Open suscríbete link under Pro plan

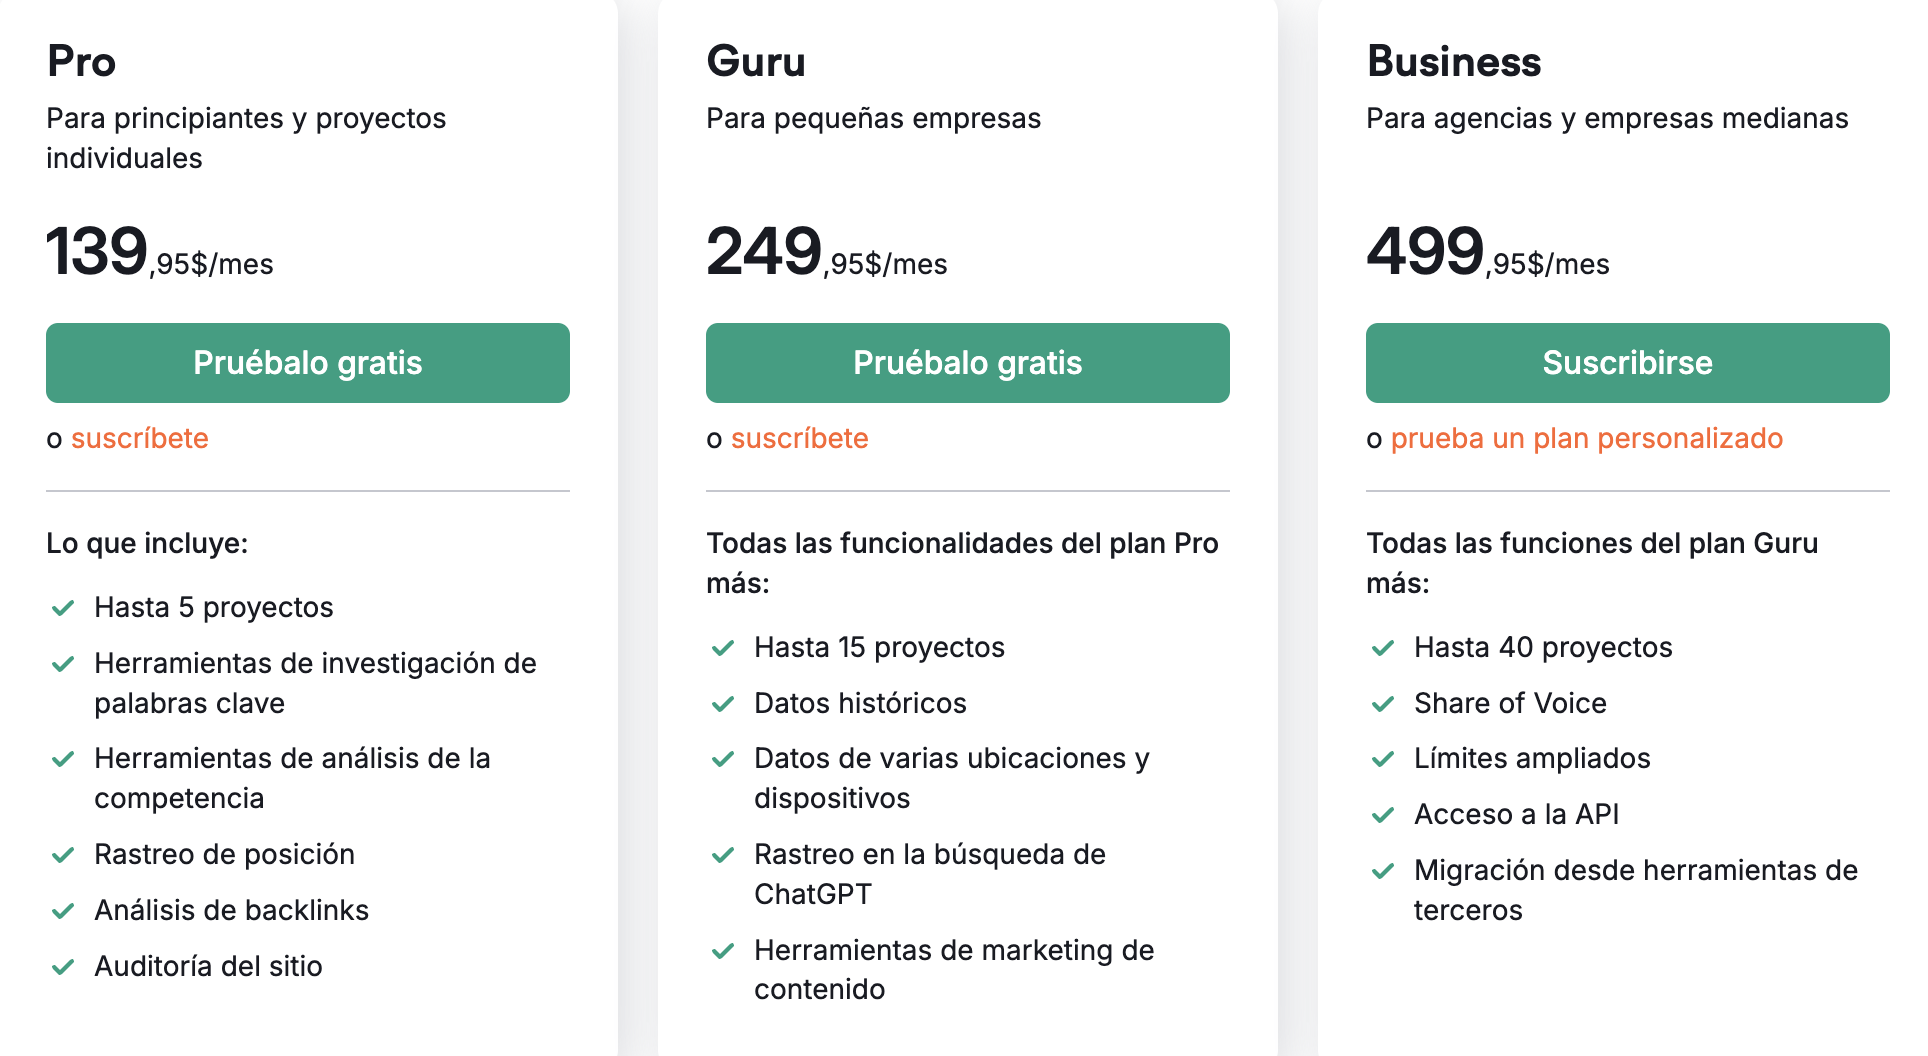pyautogui.click(x=140, y=438)
